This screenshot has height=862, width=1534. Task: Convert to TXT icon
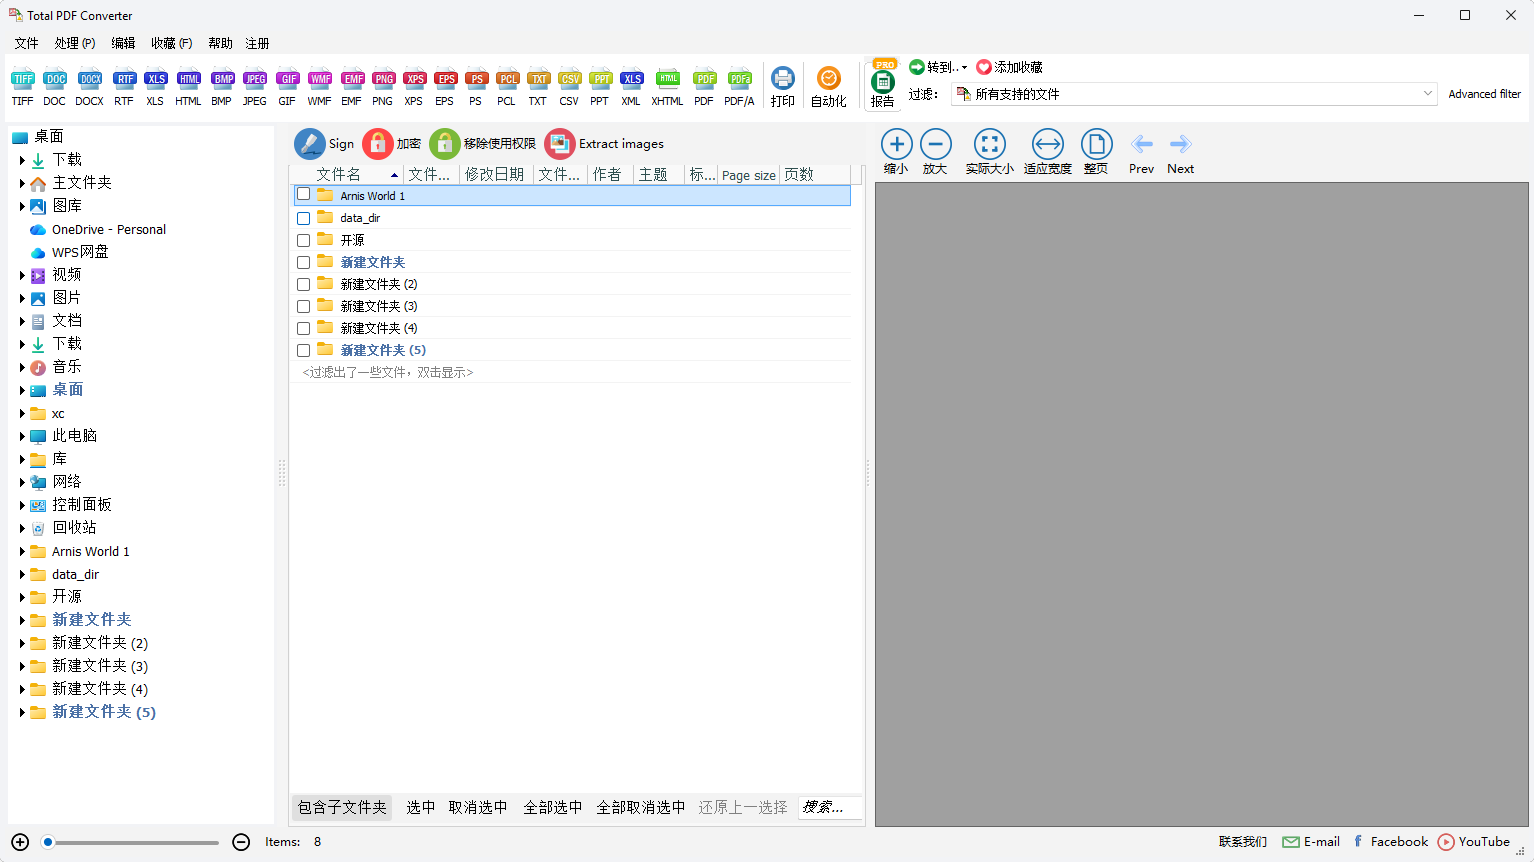(x=538, y=87)
